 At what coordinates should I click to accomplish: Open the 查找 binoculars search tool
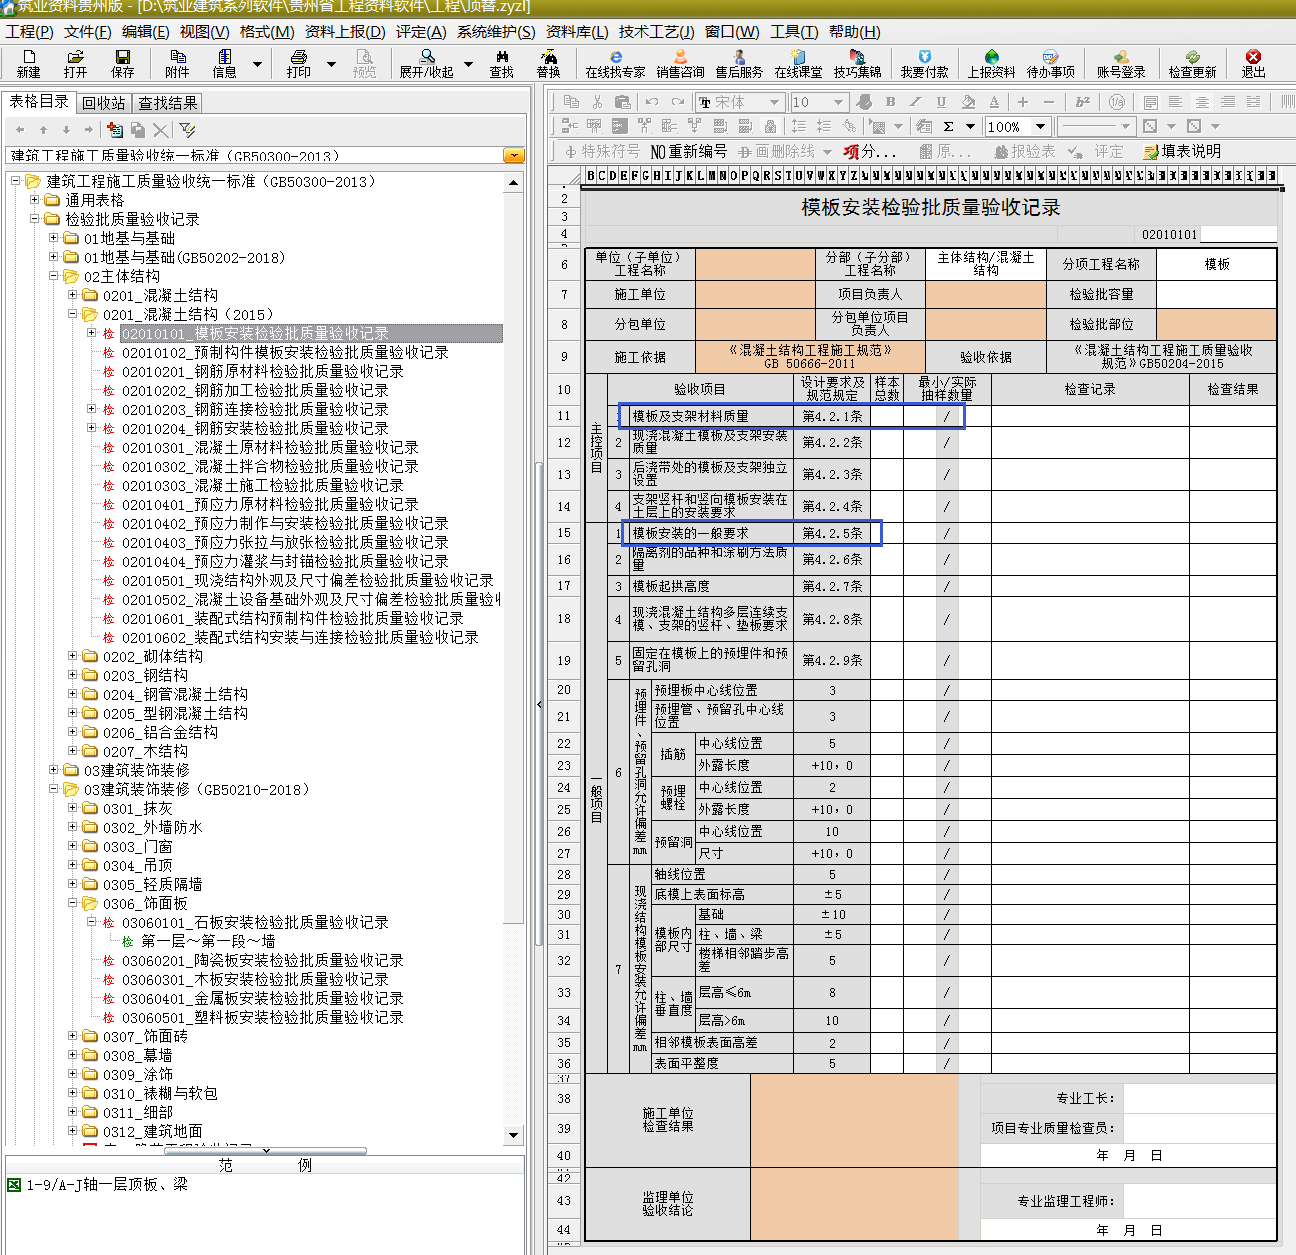click(501, 63)
